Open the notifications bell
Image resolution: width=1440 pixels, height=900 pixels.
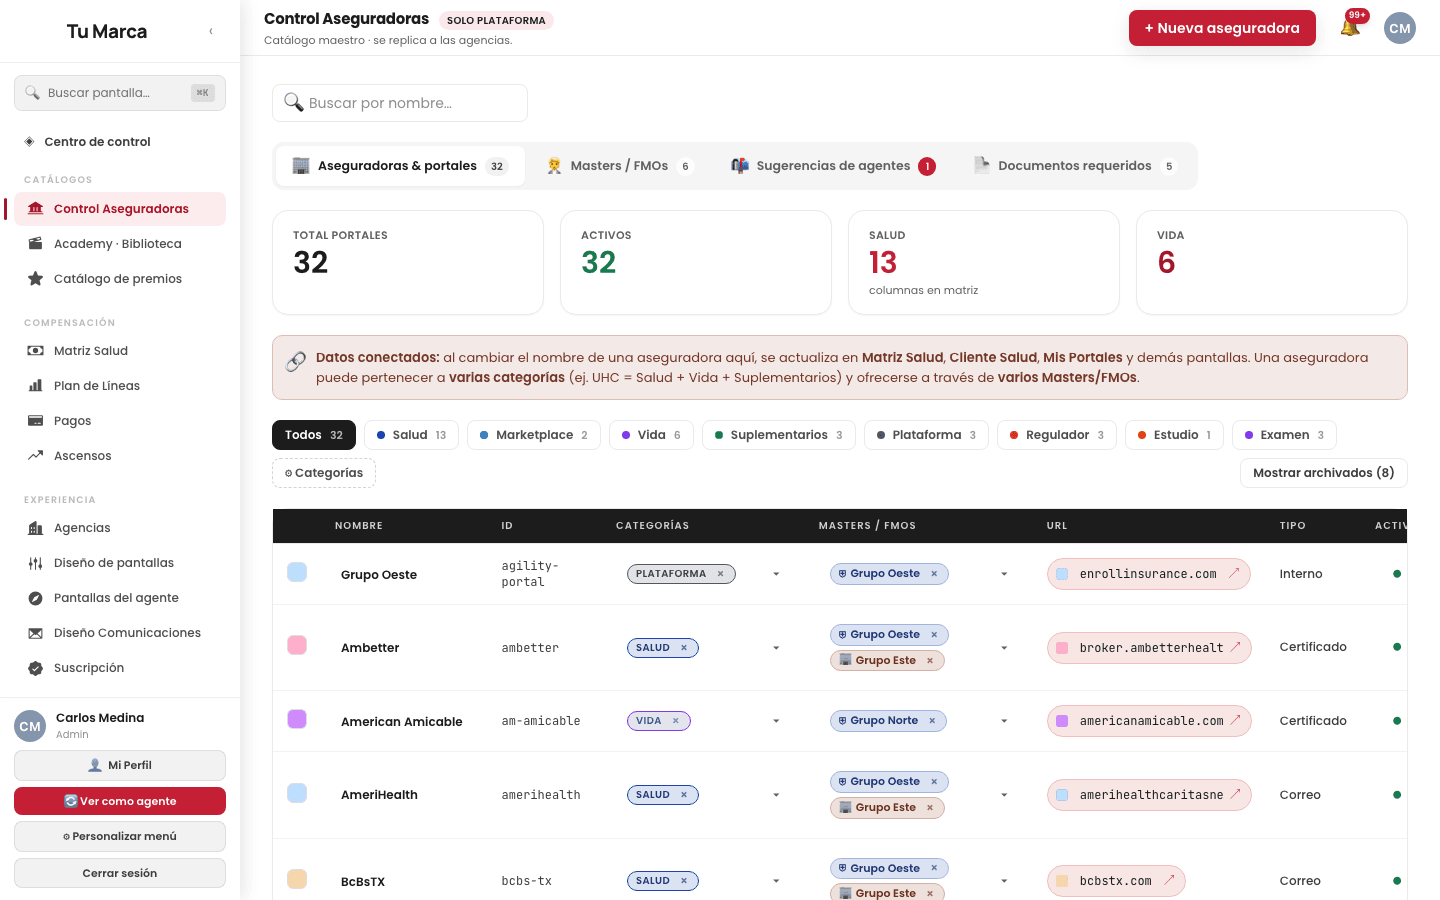click(x=1350, y=28)
